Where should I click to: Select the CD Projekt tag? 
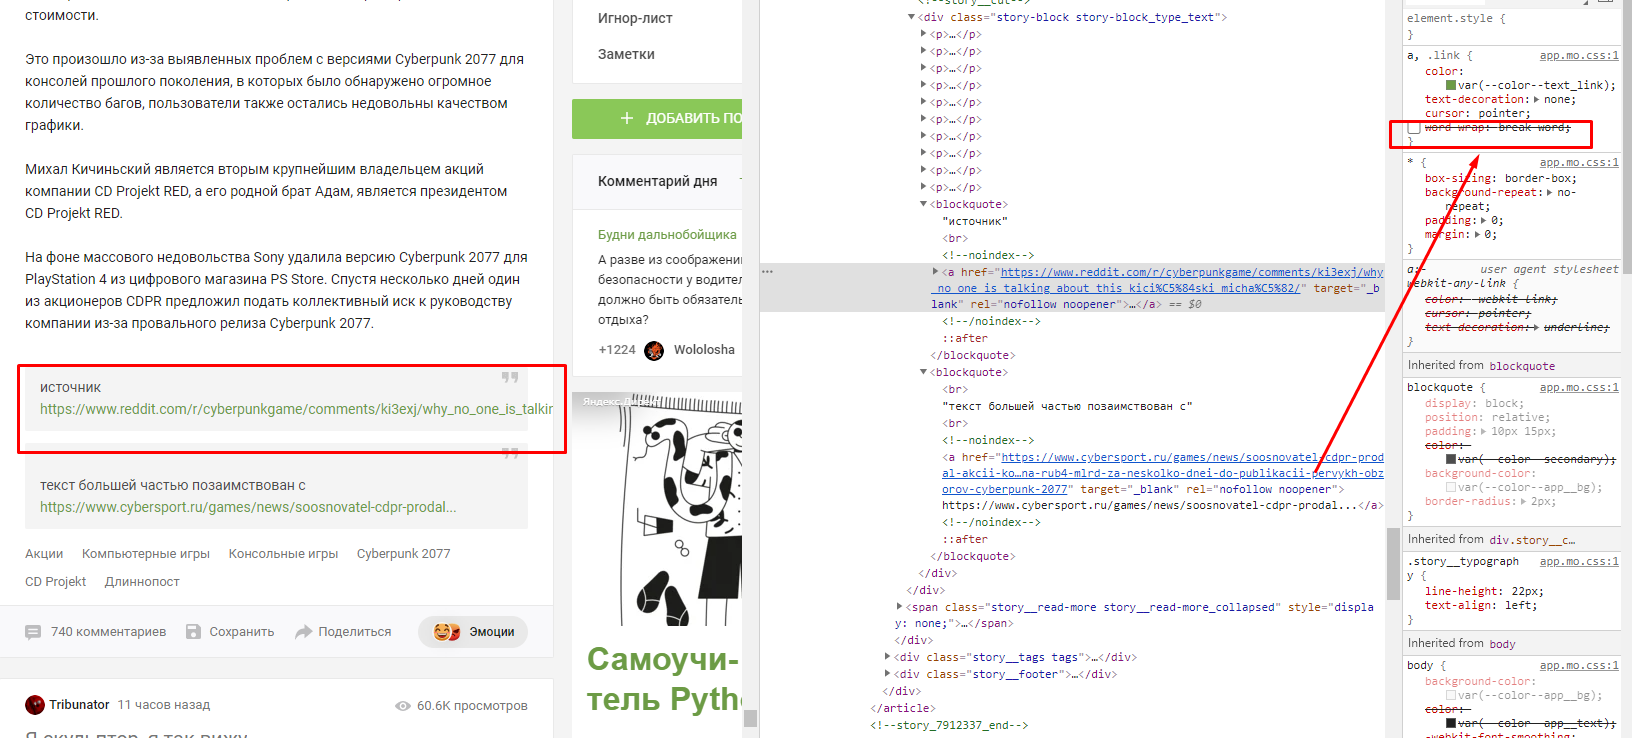pos(55,582)
